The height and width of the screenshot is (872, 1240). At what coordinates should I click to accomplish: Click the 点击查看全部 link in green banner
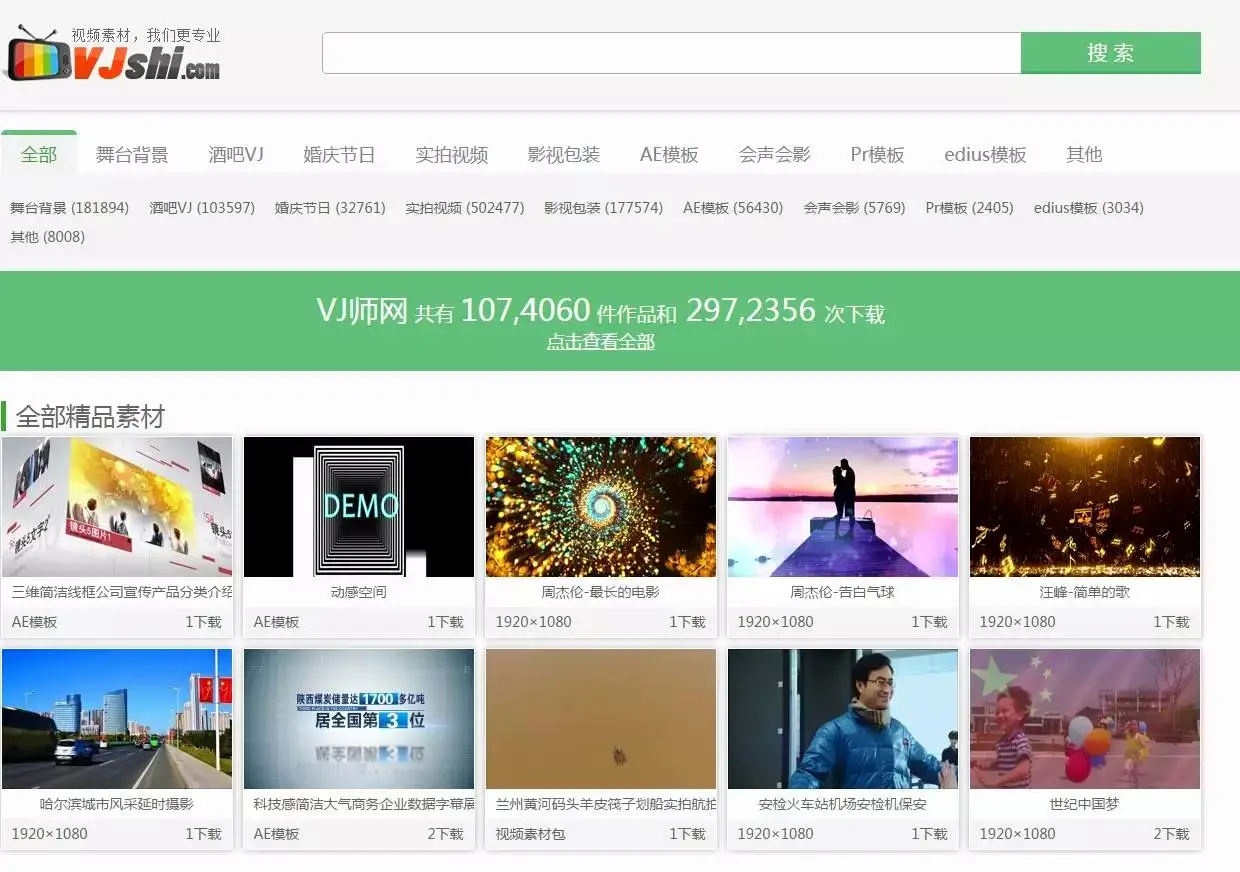coord(600,341)
